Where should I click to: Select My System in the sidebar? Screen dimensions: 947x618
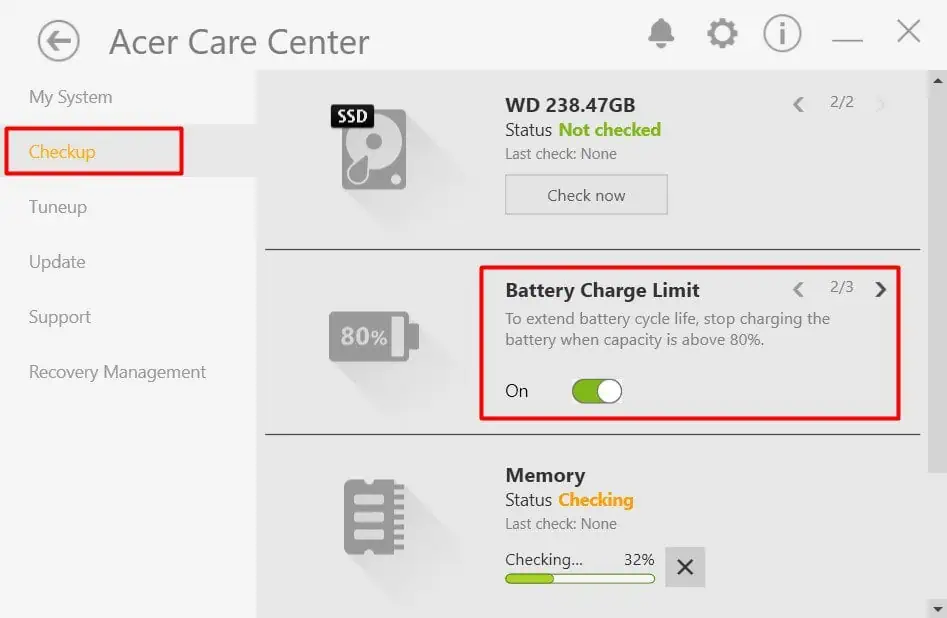tap(69, 97)
